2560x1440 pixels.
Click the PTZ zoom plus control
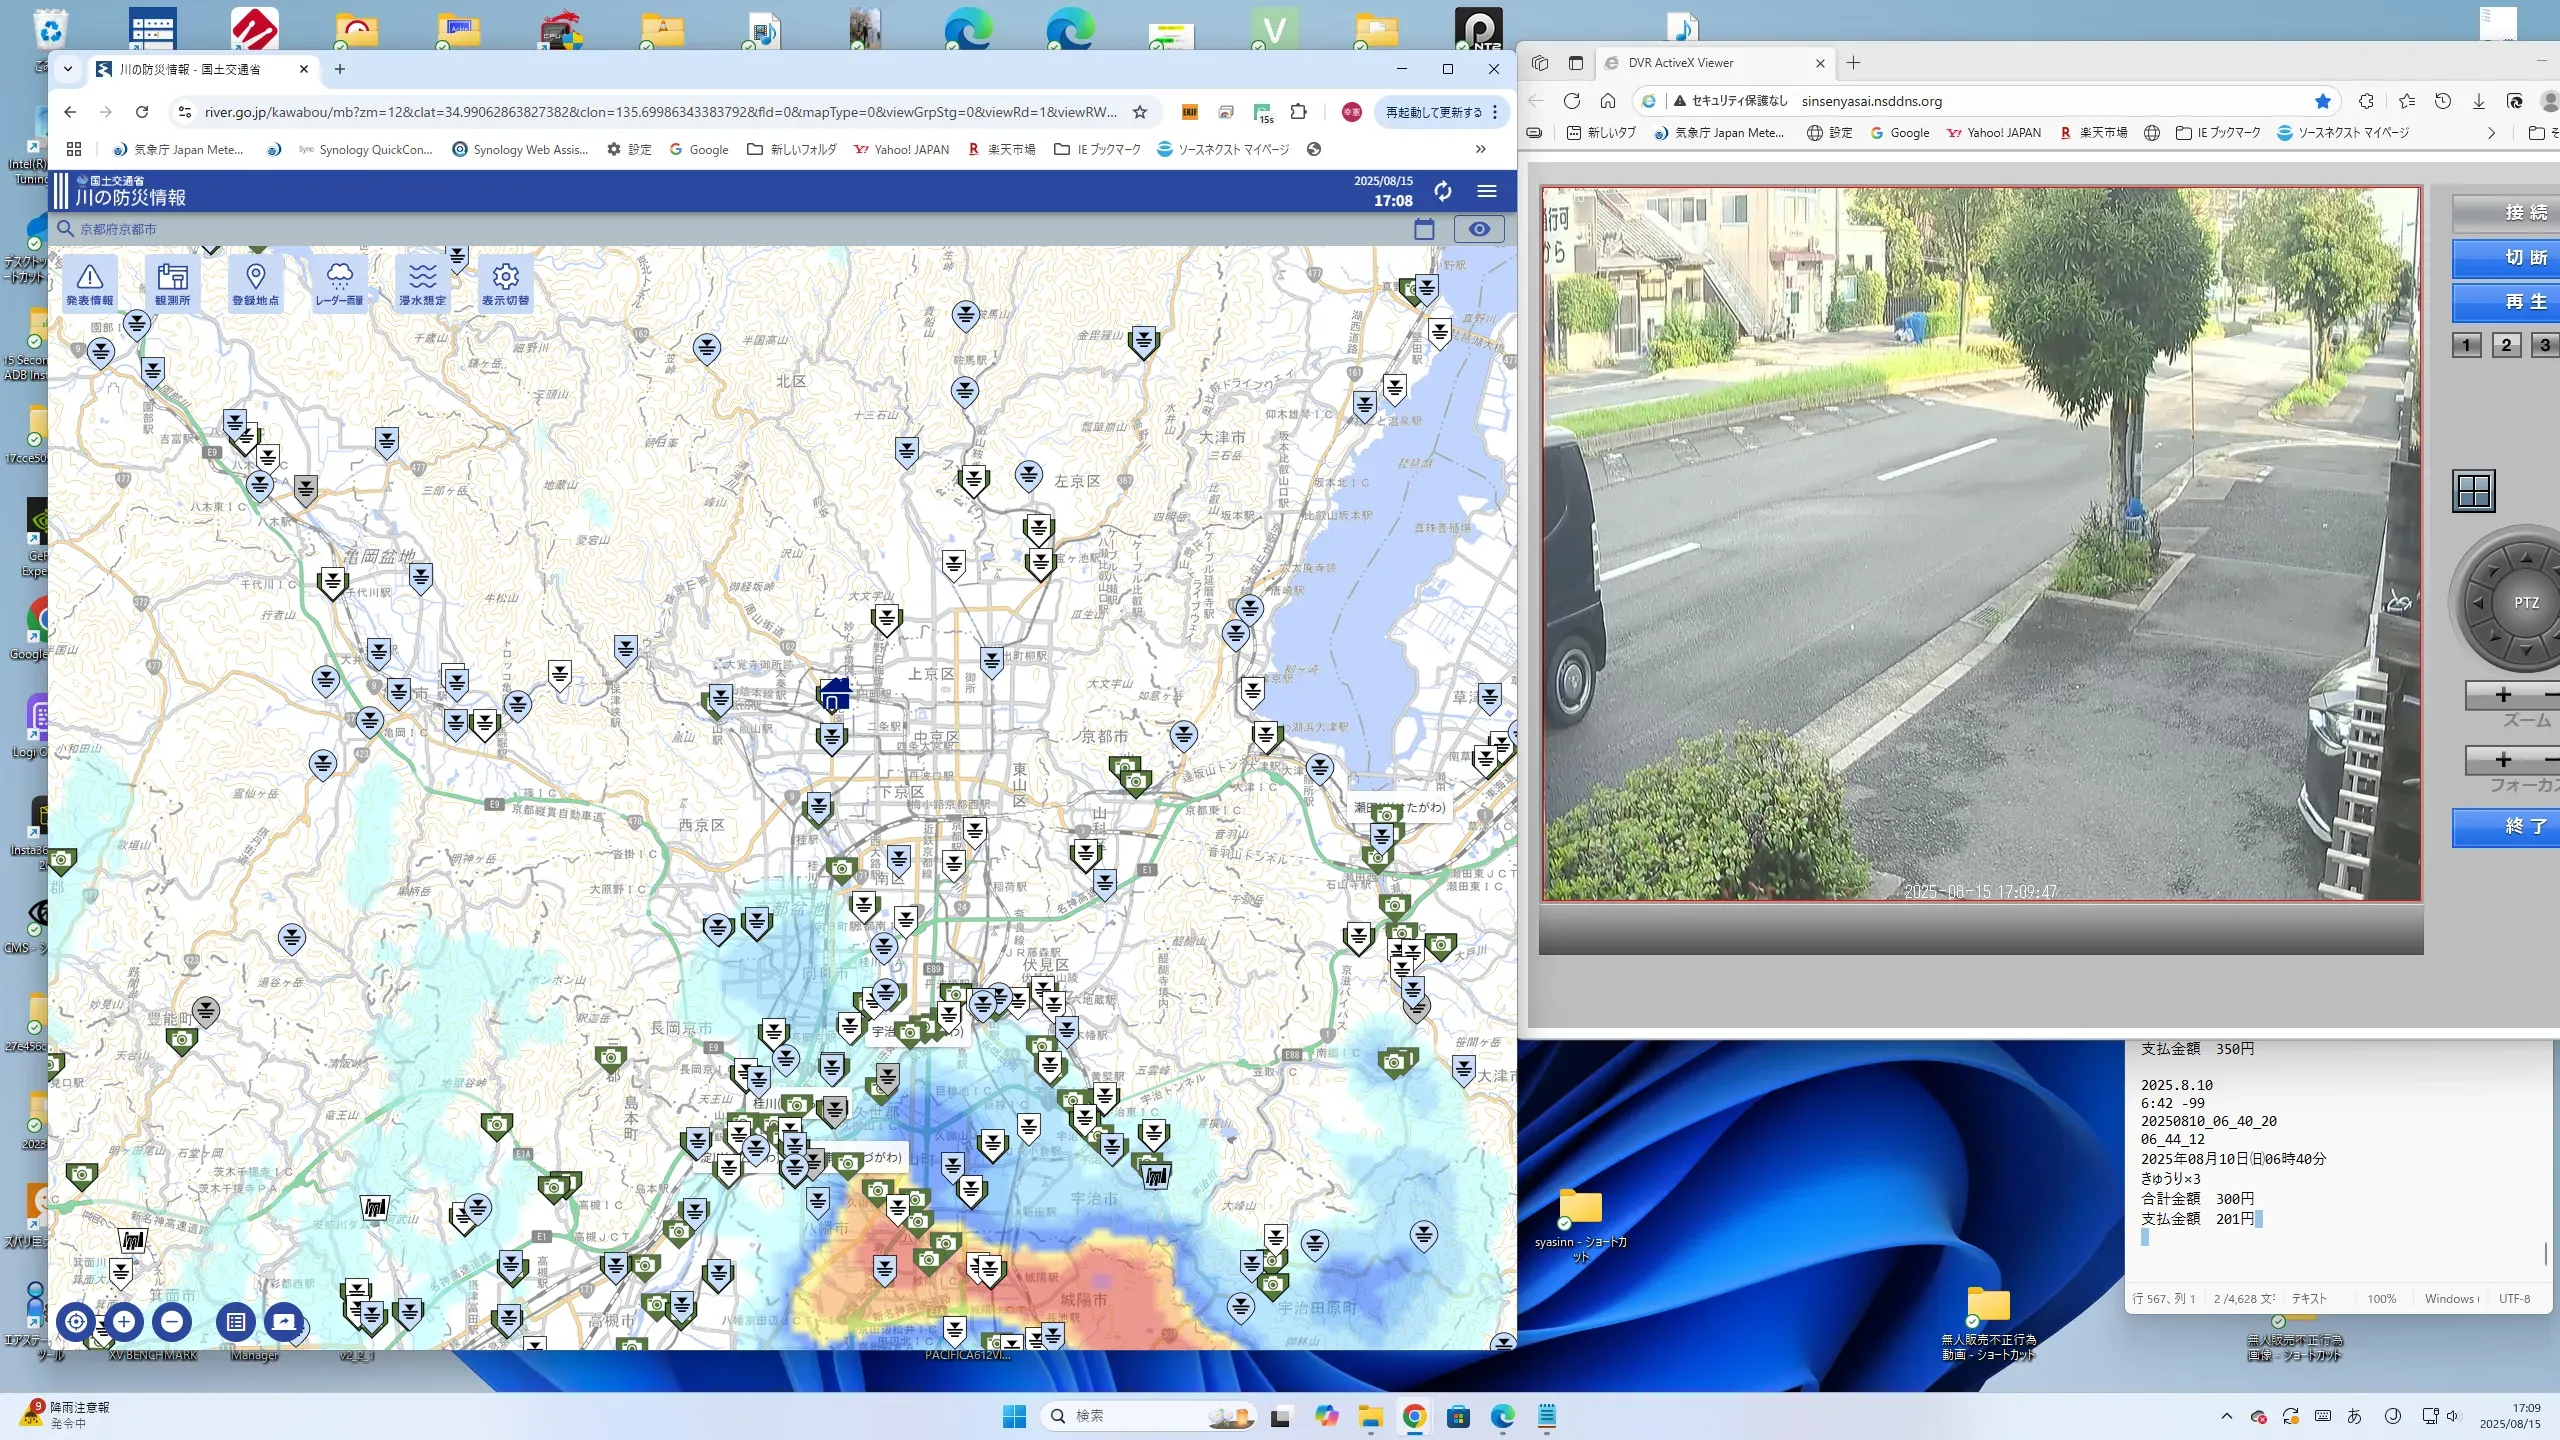point(2503,694)
